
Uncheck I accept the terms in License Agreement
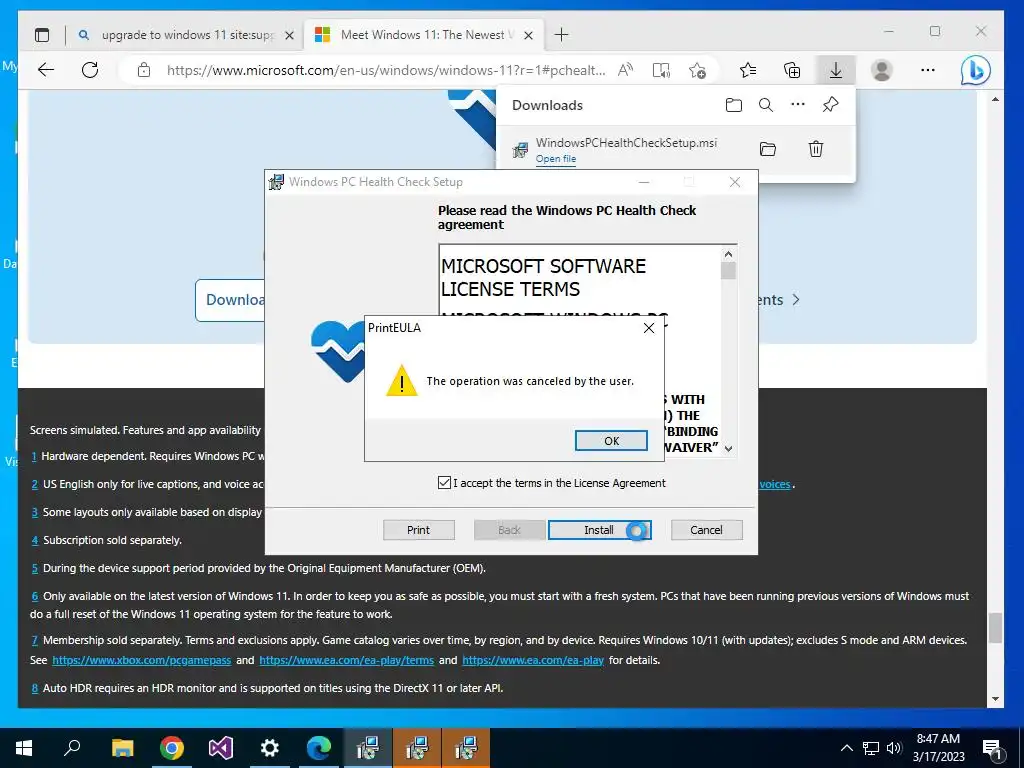coord(444,483)
